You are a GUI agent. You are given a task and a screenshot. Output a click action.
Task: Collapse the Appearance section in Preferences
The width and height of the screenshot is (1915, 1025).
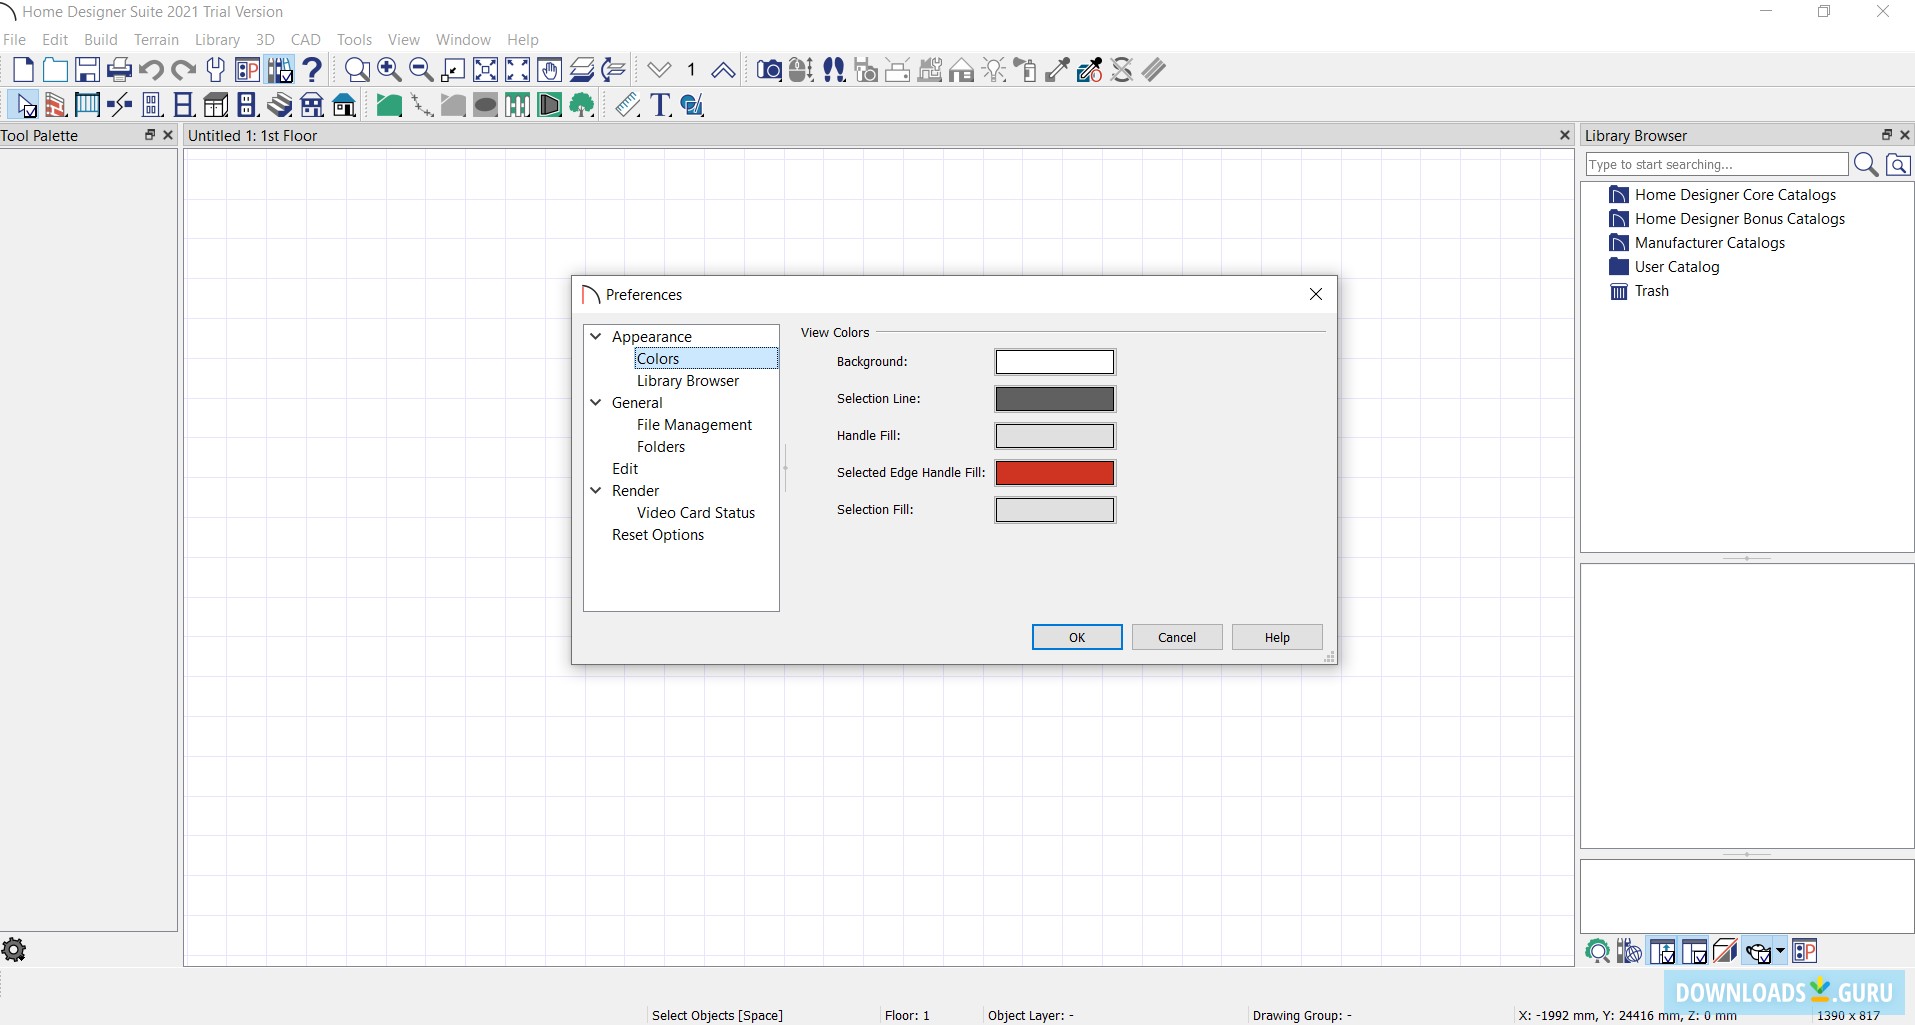pyautogui.click(x=597, y=336)
